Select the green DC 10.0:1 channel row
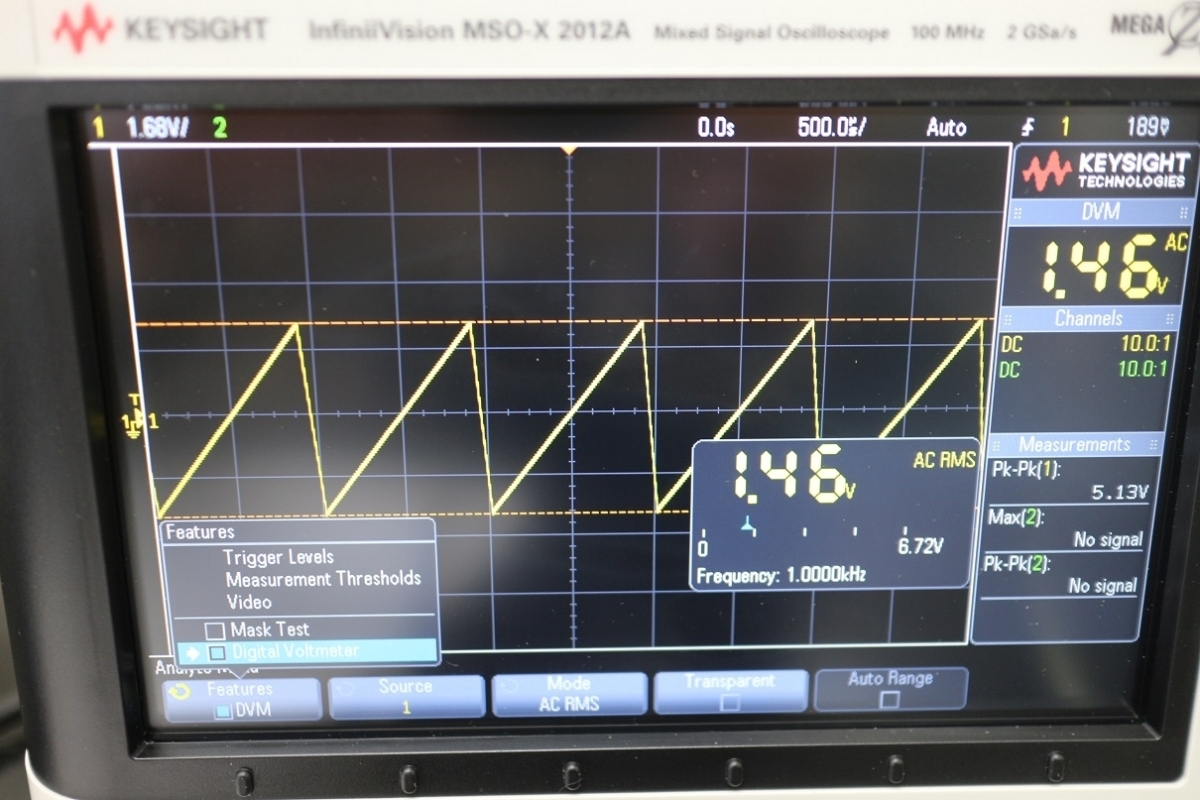Image resolution: width=1200 pixels, height=800 pixels. tap(1084, 369)
